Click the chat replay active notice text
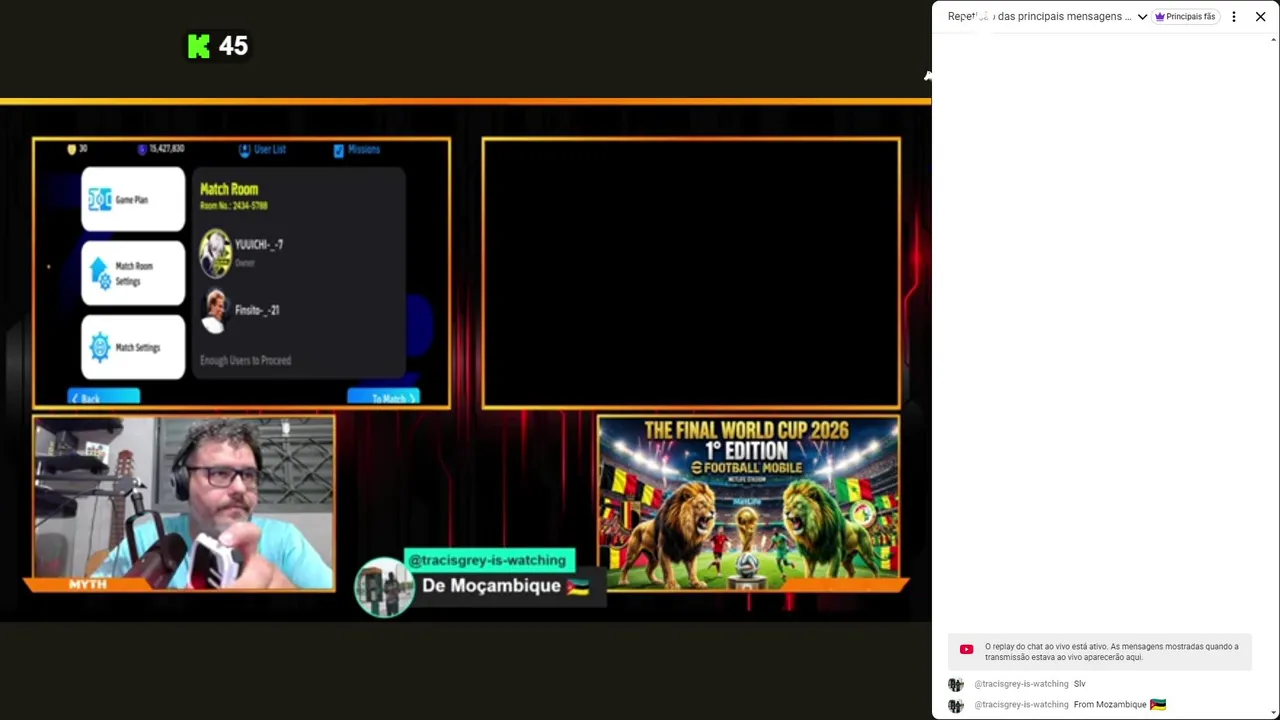Viewport: 1280px width, 720px height. [x=1111, y=652]
